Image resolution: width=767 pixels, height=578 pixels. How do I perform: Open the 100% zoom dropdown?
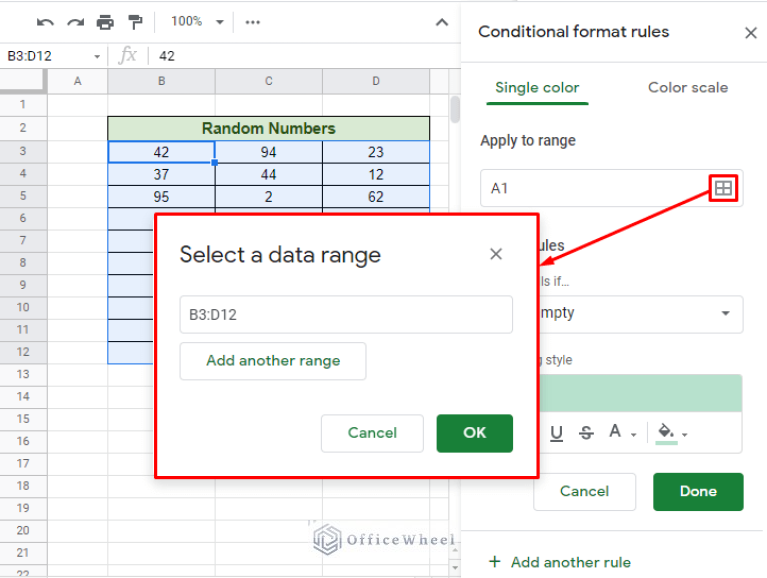coord(197,22)
